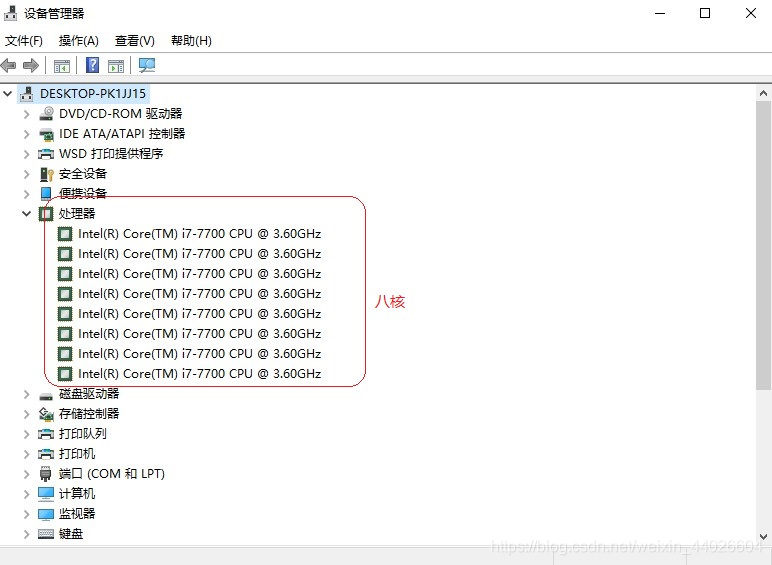
Task: Click the vertical scrollbar thumb
Action: 763,245
